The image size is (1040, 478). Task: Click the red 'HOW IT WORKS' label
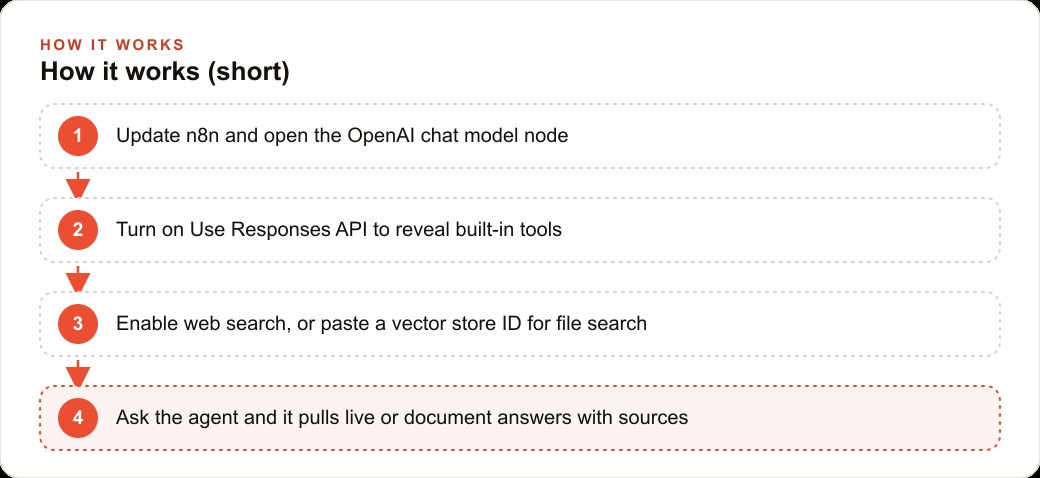112,45
